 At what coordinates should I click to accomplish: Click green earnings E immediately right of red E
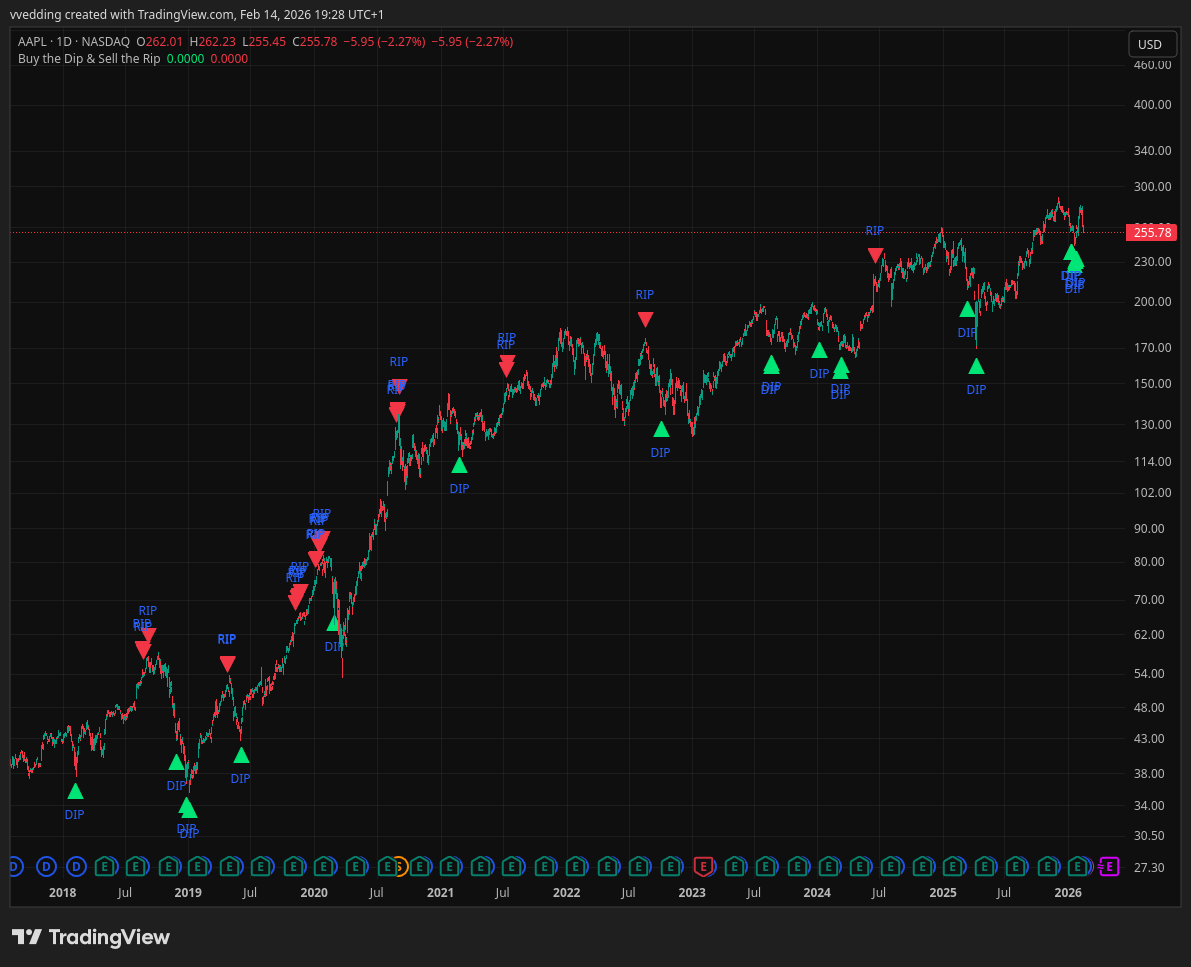point(735,866)
